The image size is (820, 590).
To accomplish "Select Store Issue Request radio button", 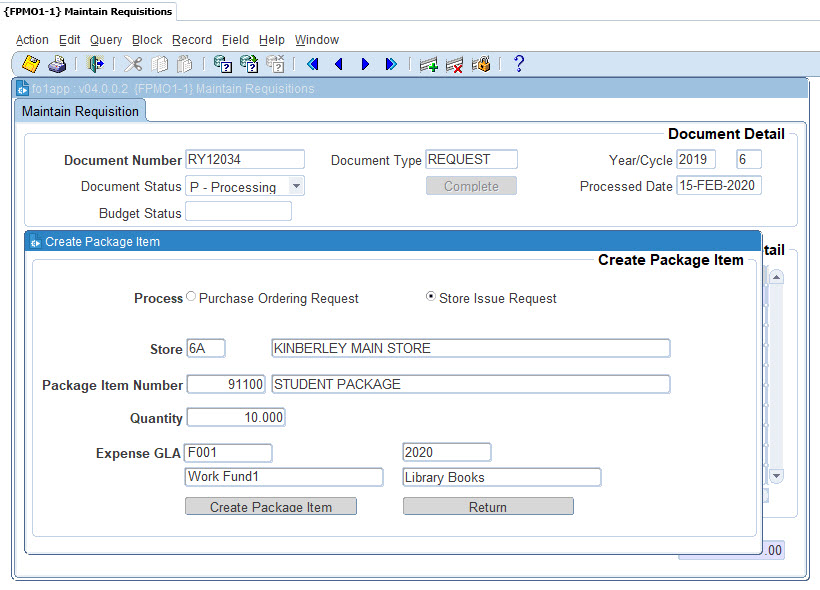I will coord(431,297).
